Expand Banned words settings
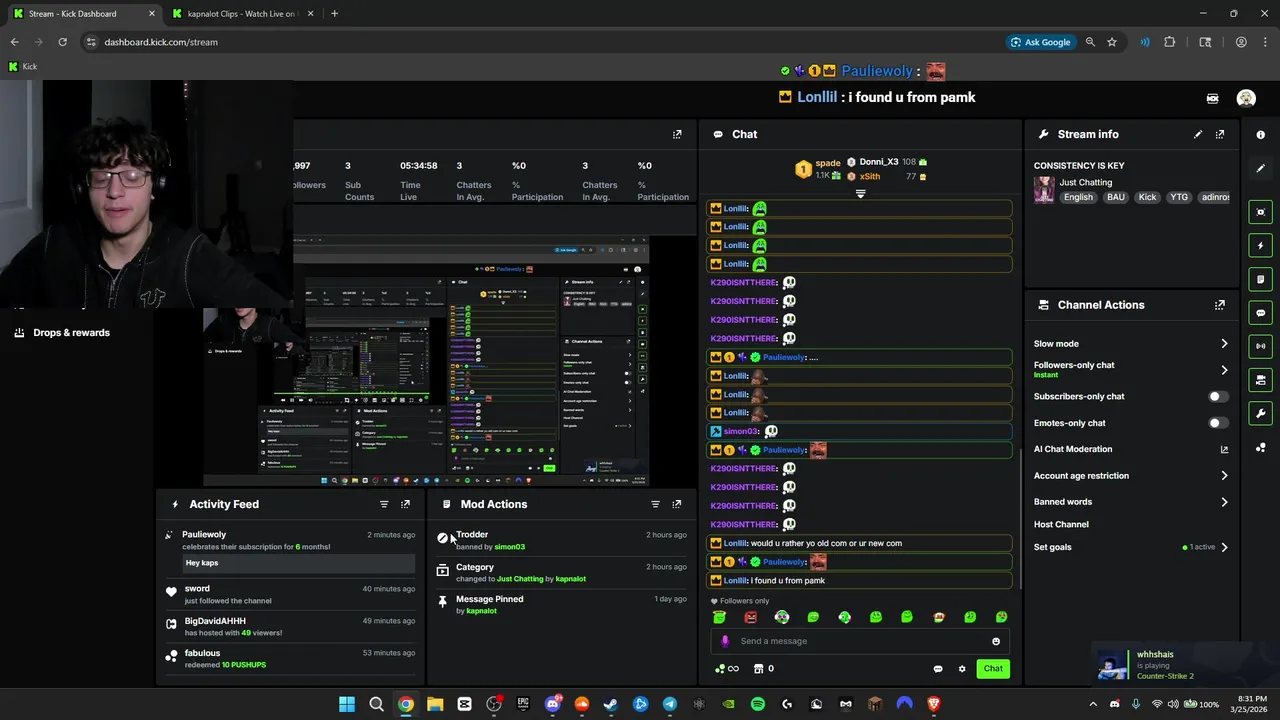Viewport: 1280px width, 720px height. click(1224, 502)
